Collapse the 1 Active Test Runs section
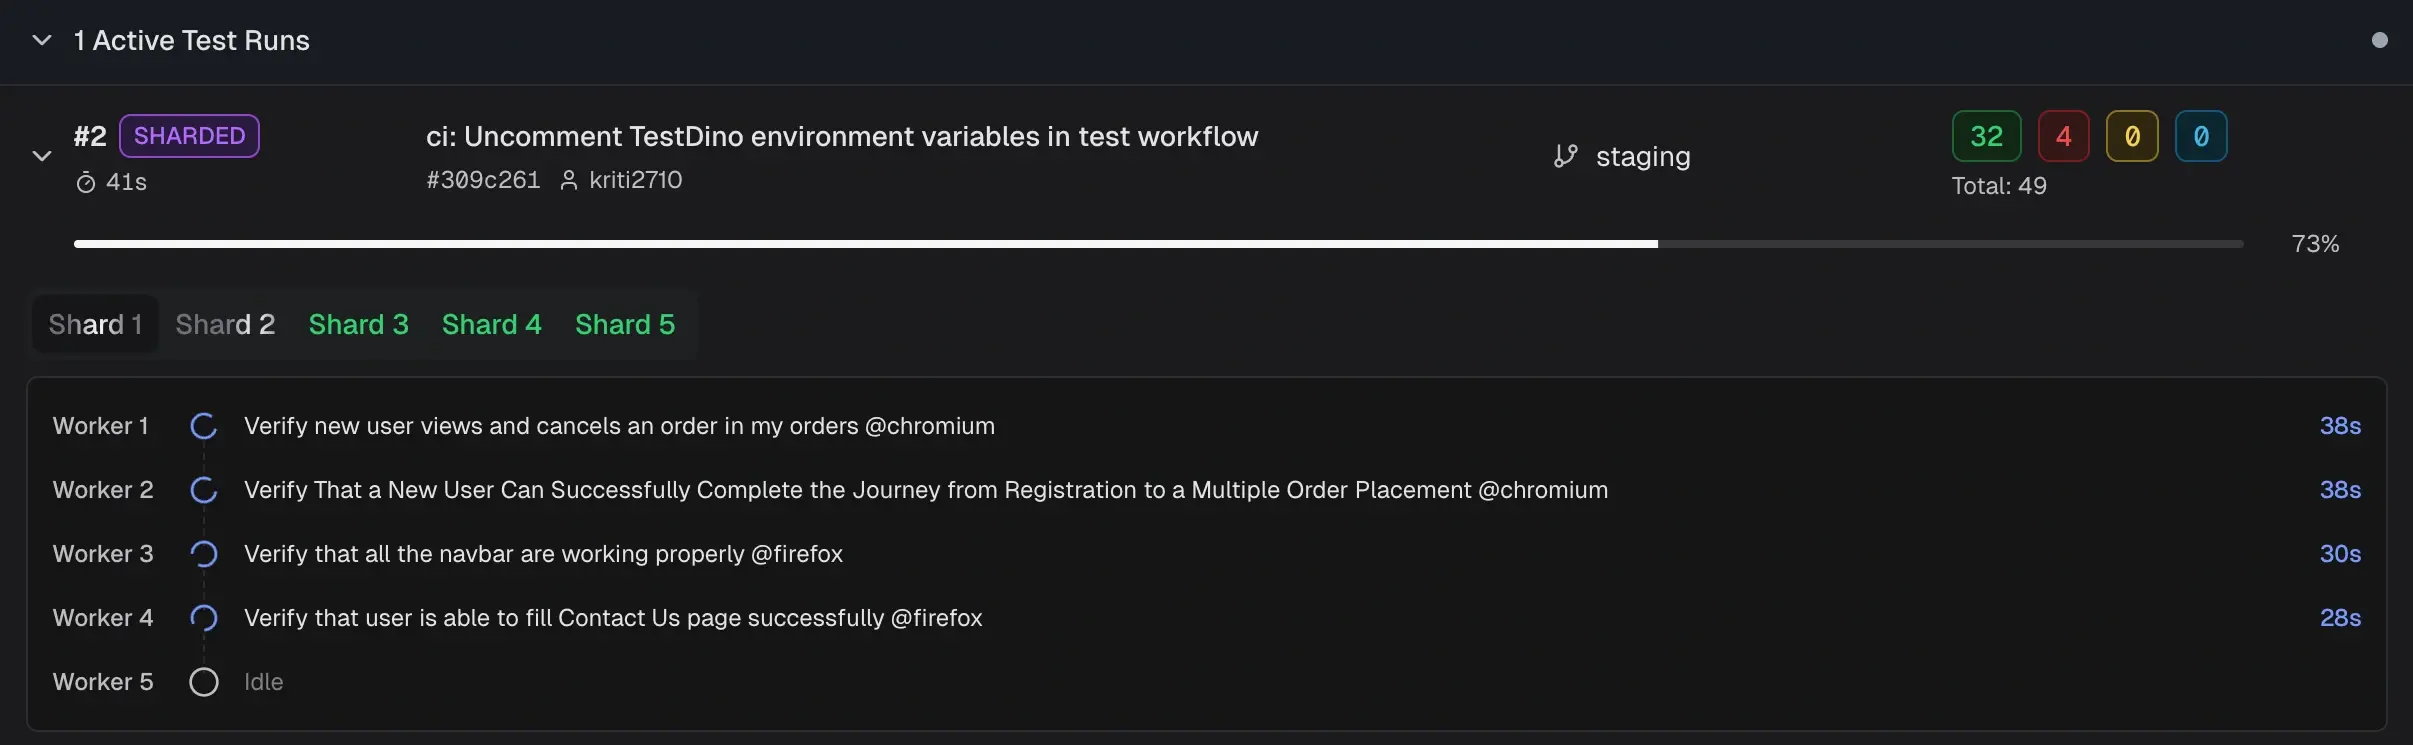The height and width of the screenshot is (745, 2413). click(41, 40)
